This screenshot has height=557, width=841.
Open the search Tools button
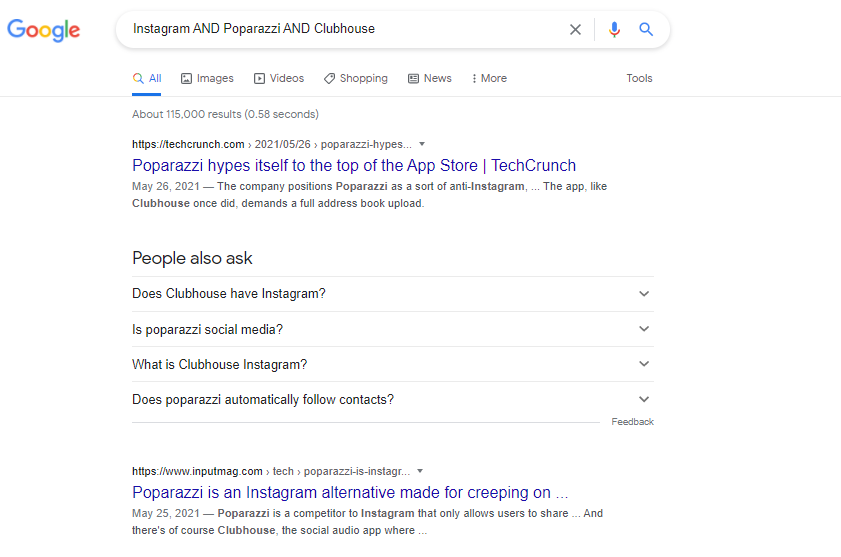[639, 78]
